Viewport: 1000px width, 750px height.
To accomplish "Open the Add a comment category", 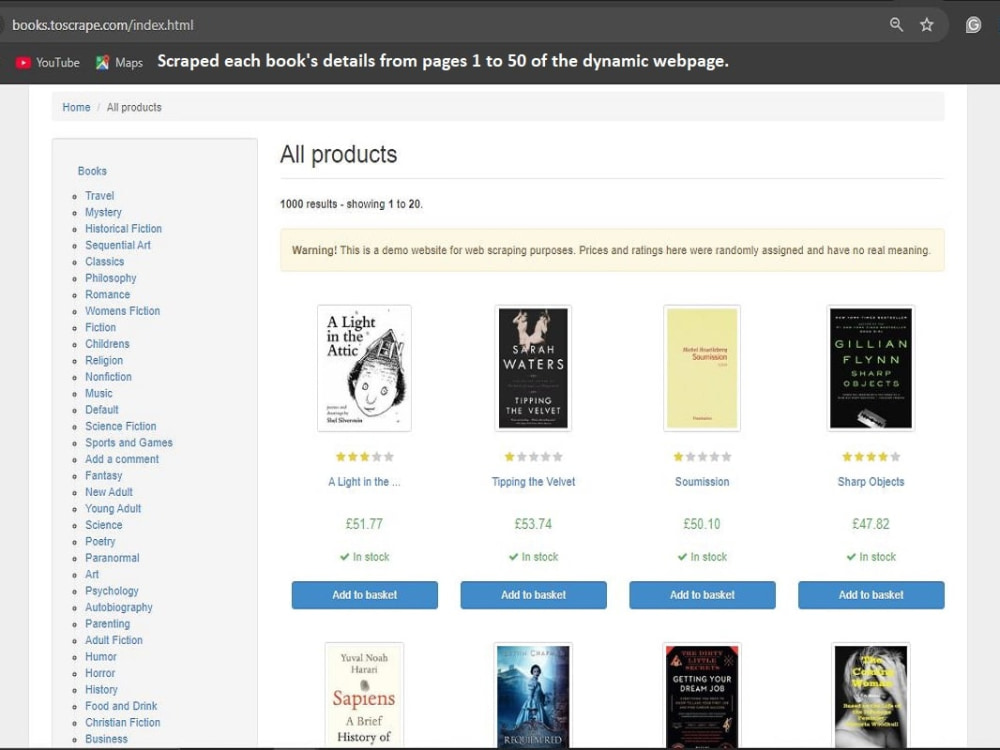I will pyautogui.click(x=122, y=459).
